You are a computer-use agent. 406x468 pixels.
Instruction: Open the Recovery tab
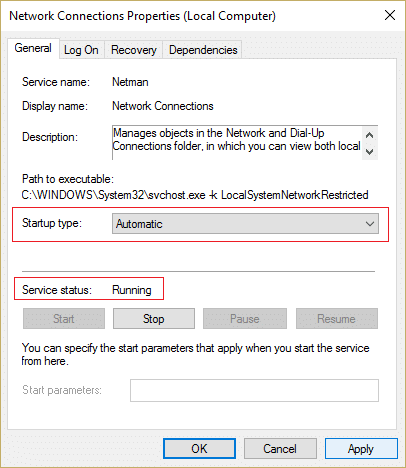(134, 50)
